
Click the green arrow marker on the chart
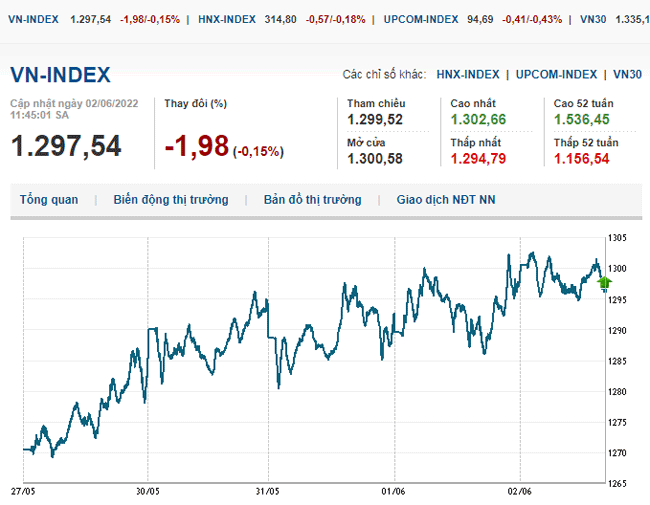pyautogui.click(x=604, y=282)
